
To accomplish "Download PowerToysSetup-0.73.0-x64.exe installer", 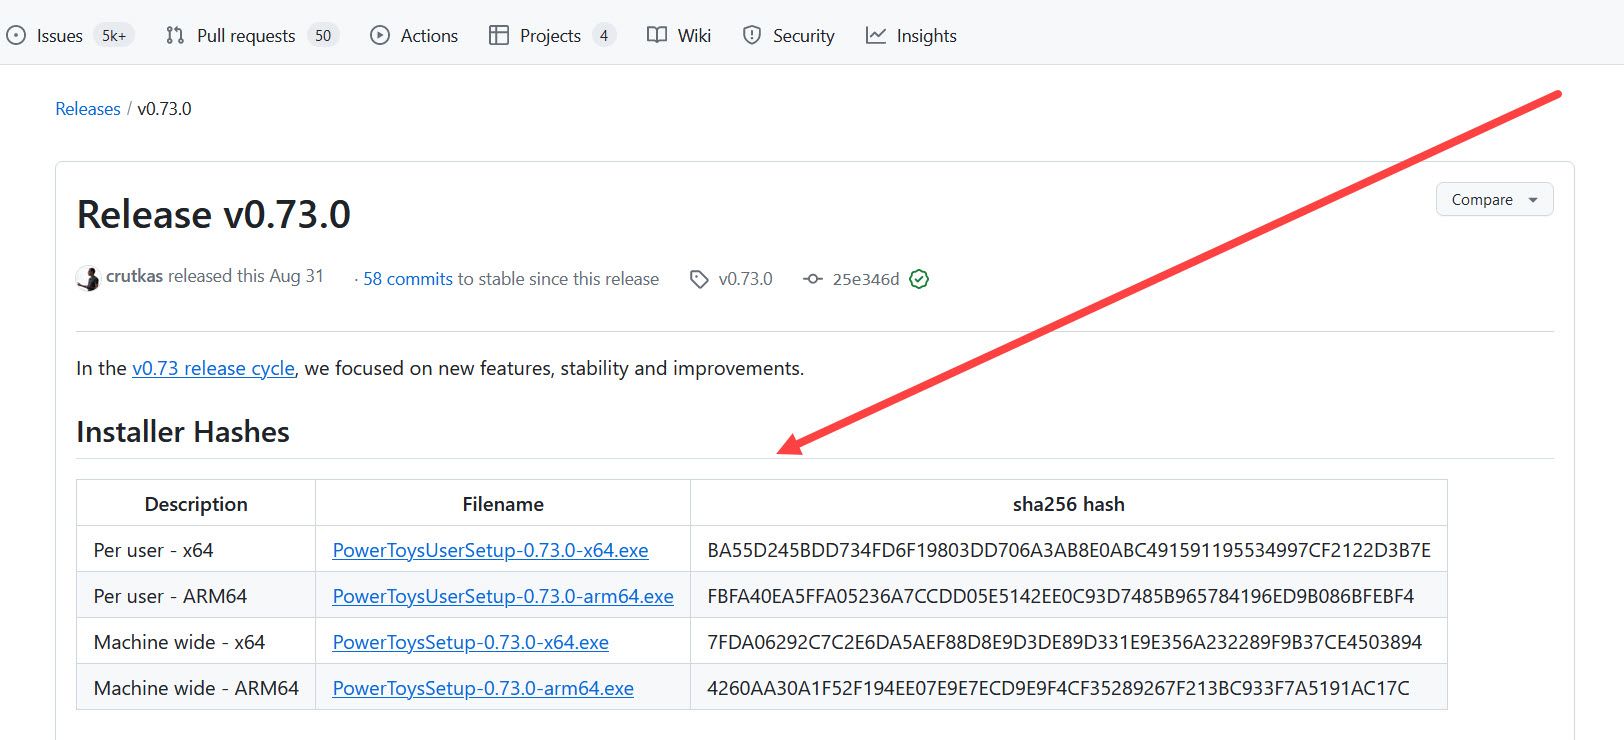I will tap(470, 642).
